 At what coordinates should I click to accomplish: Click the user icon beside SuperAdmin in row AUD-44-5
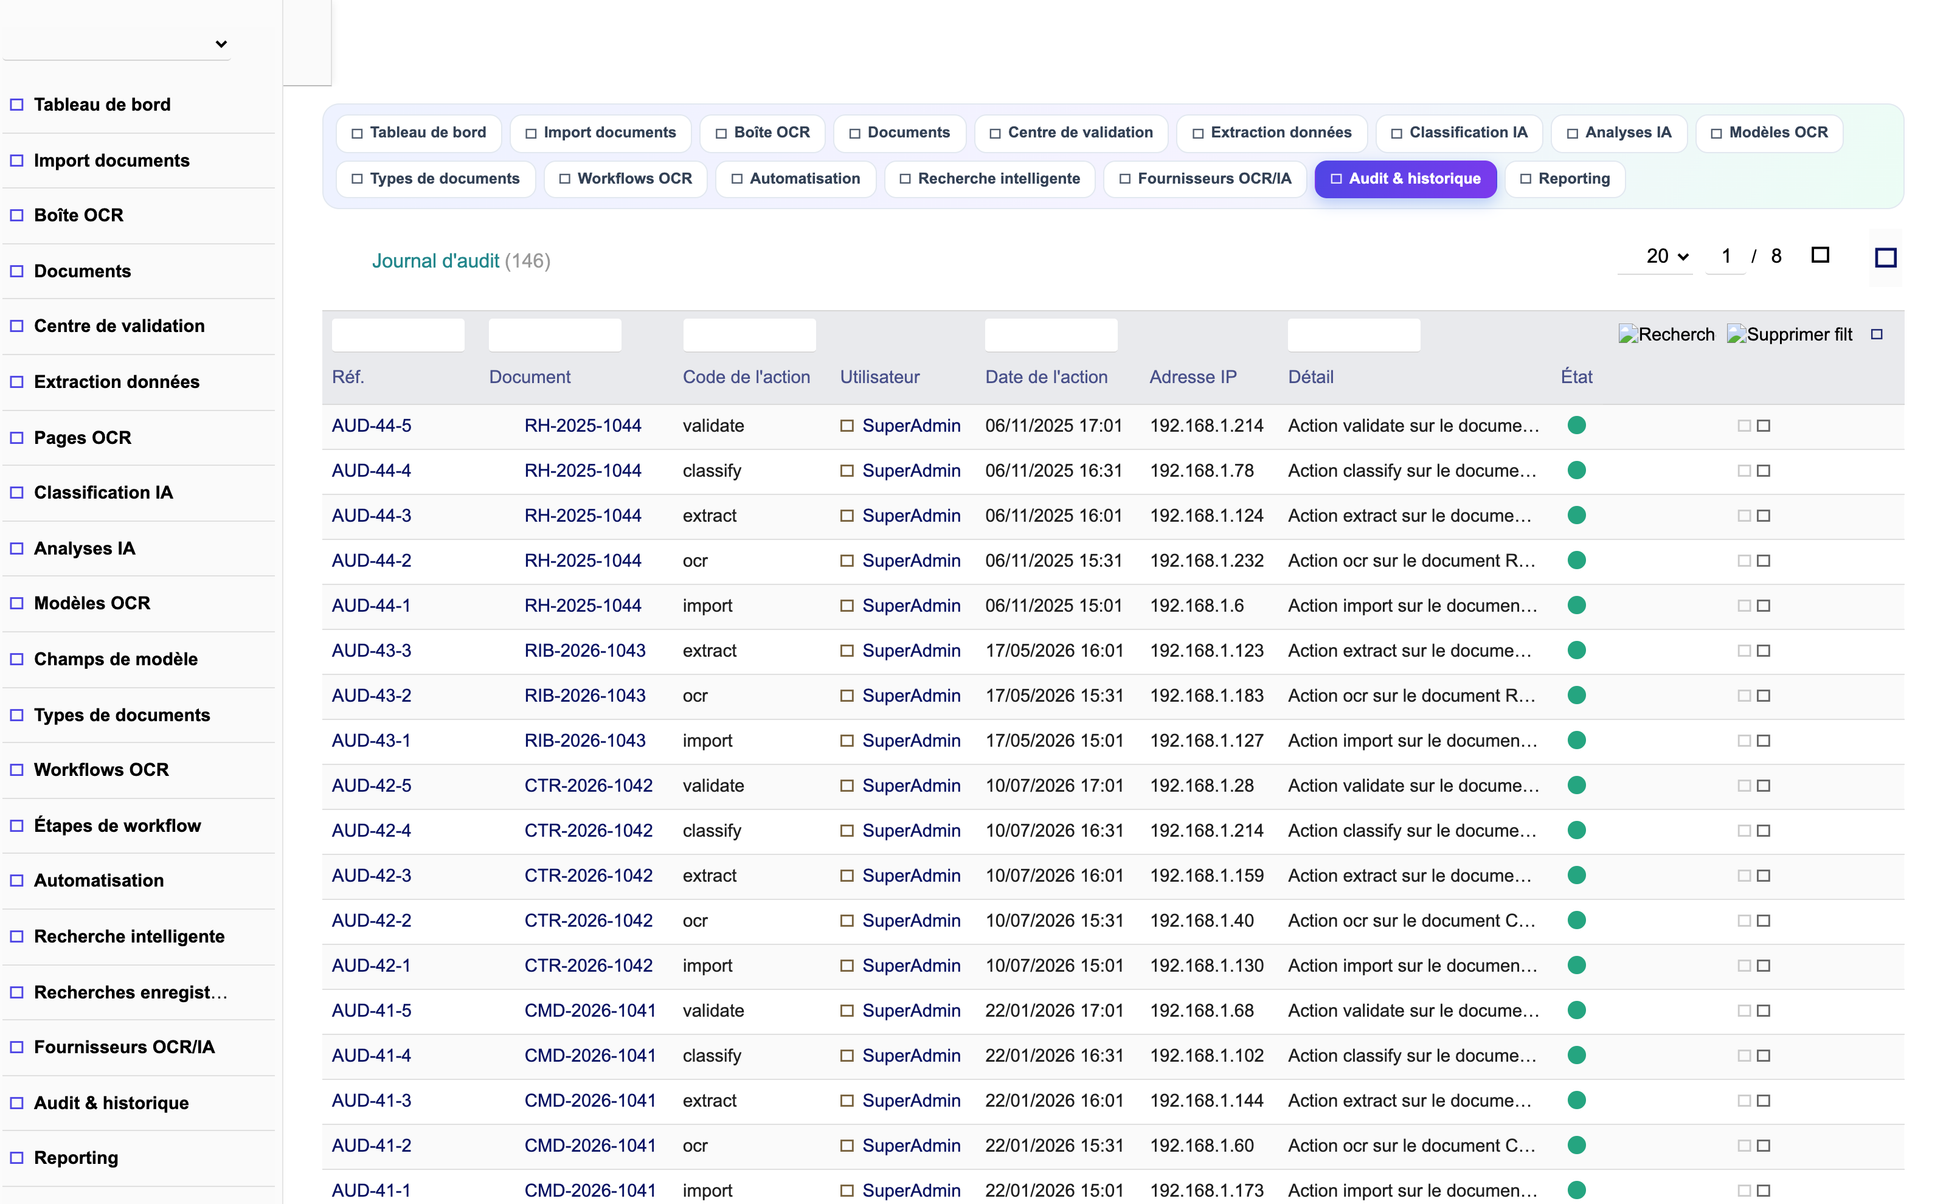click(847, 426)
